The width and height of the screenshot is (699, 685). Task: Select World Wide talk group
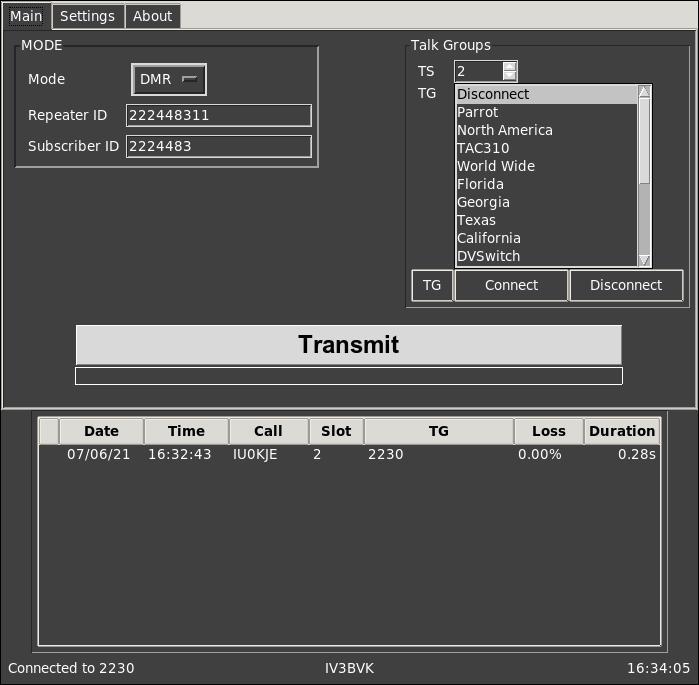pyautogui.click(x=547, y=166)
